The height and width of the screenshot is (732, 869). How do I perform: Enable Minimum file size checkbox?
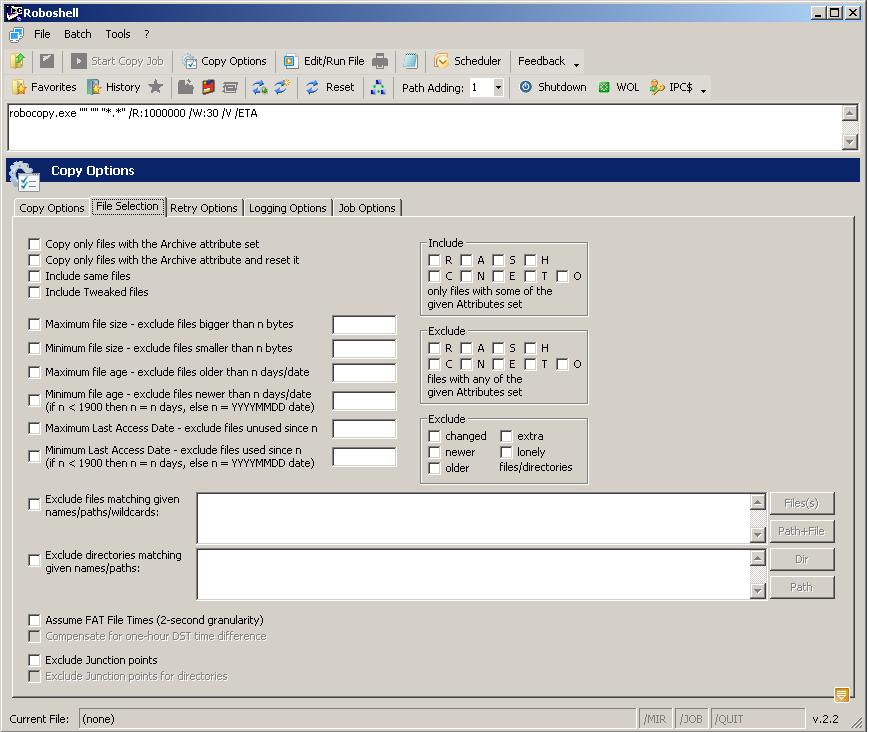[34, 349]
